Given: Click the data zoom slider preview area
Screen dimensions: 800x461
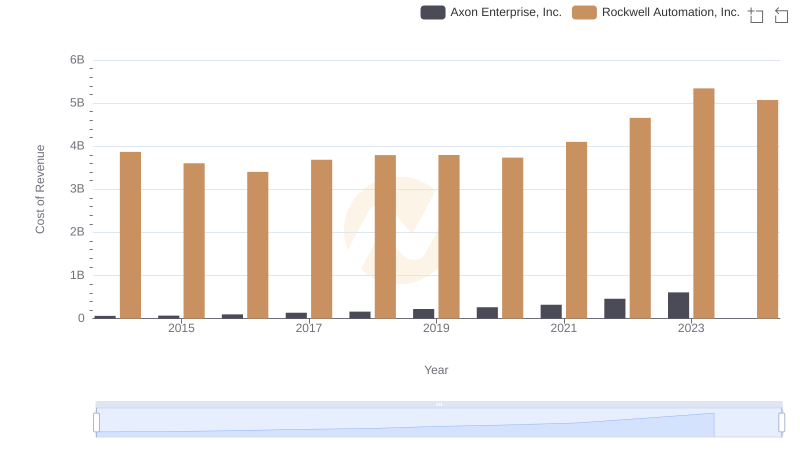Looking at the screenshot, I should click(439, 423).
